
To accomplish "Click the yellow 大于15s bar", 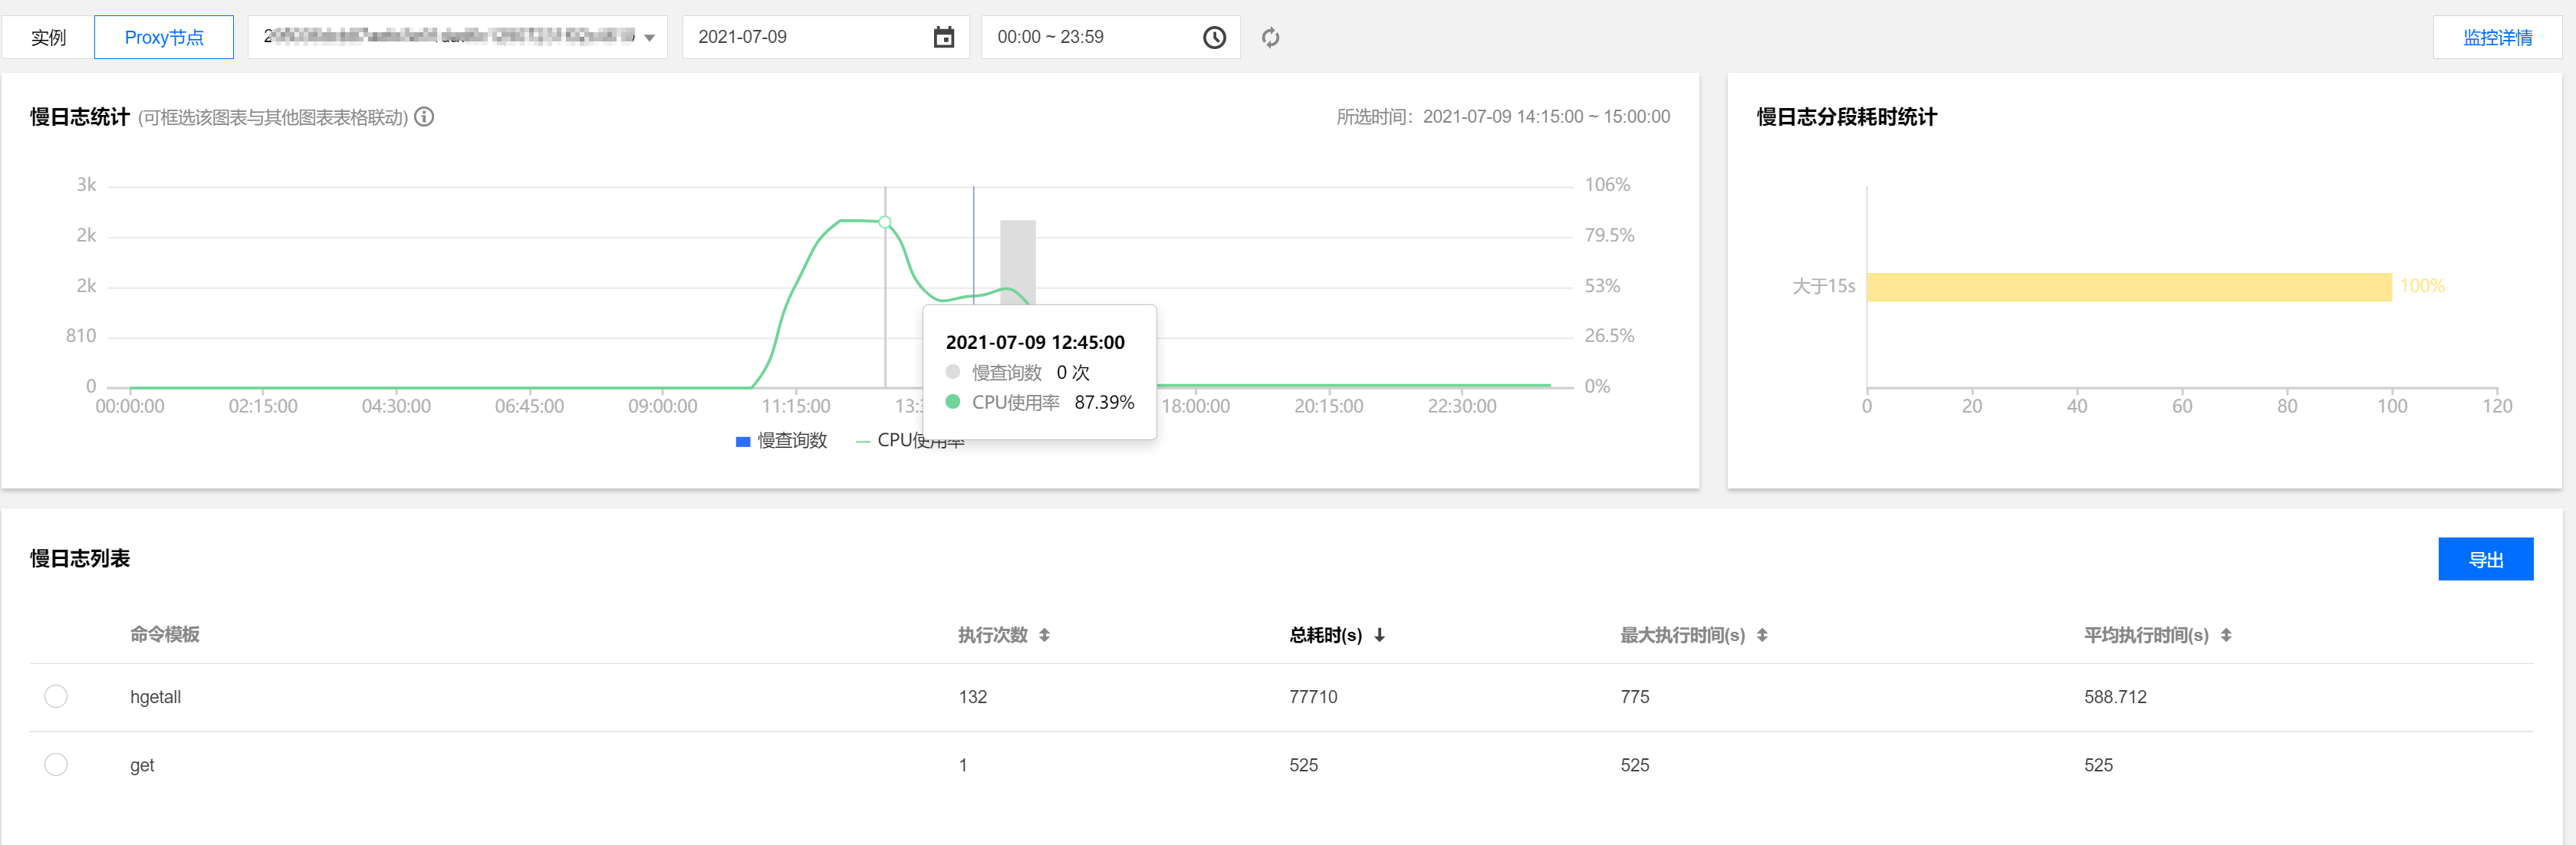I will [x=2128, y=287].
